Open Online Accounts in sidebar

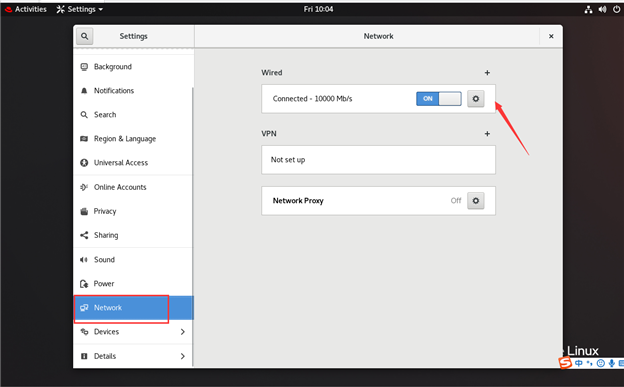click(x=133, y=187)
